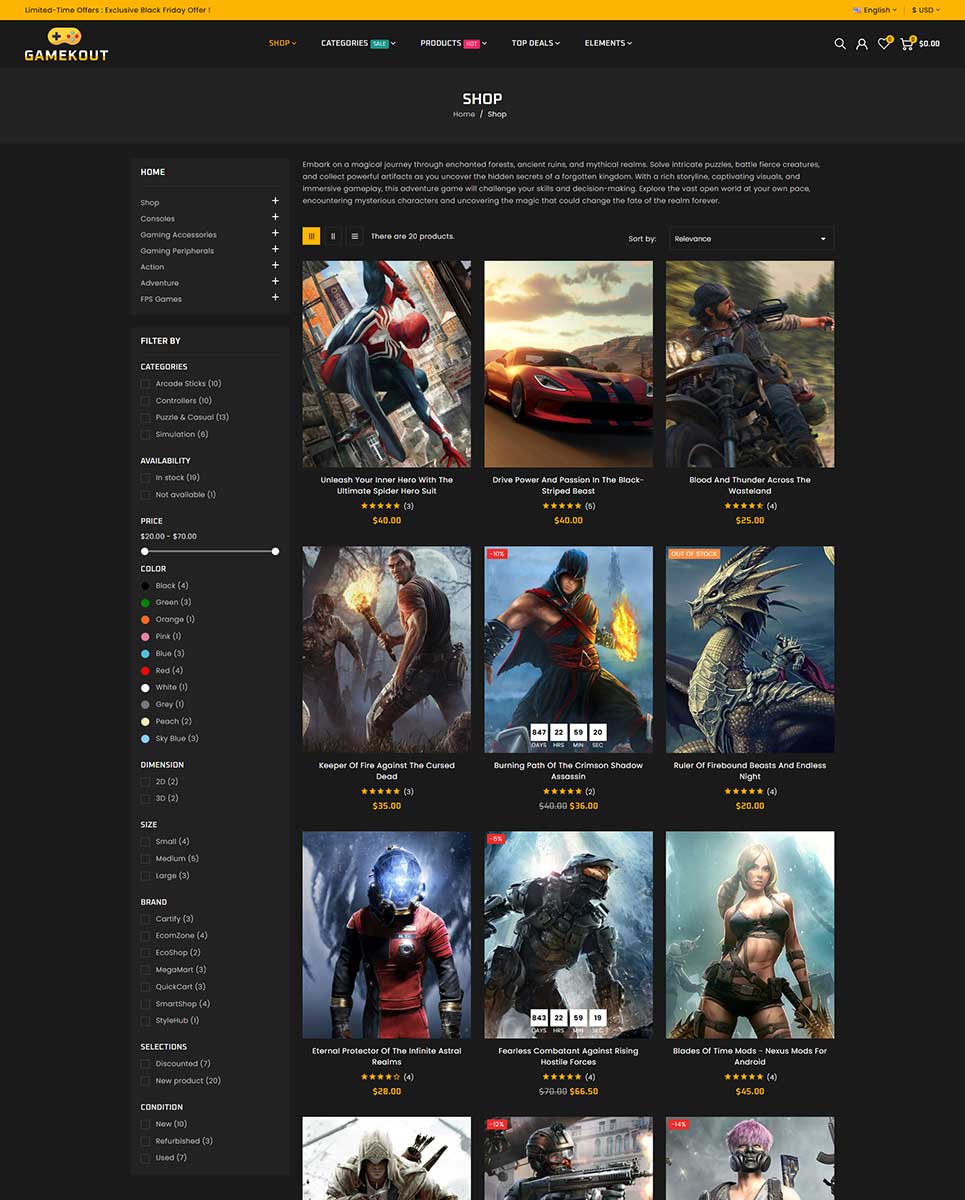This screenshot has height=1200, width=965.
Task: Open the Eternal Protector astronaut image
Action: coord(387,935)
